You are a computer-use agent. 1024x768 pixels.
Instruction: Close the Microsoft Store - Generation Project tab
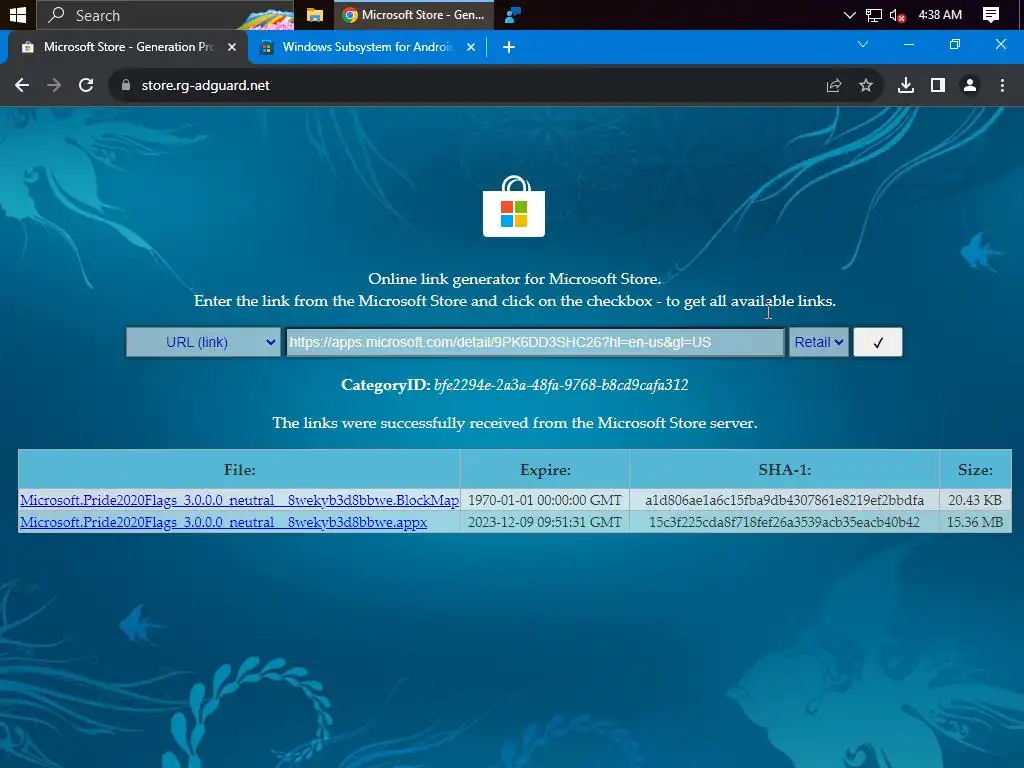pos(232,47)
